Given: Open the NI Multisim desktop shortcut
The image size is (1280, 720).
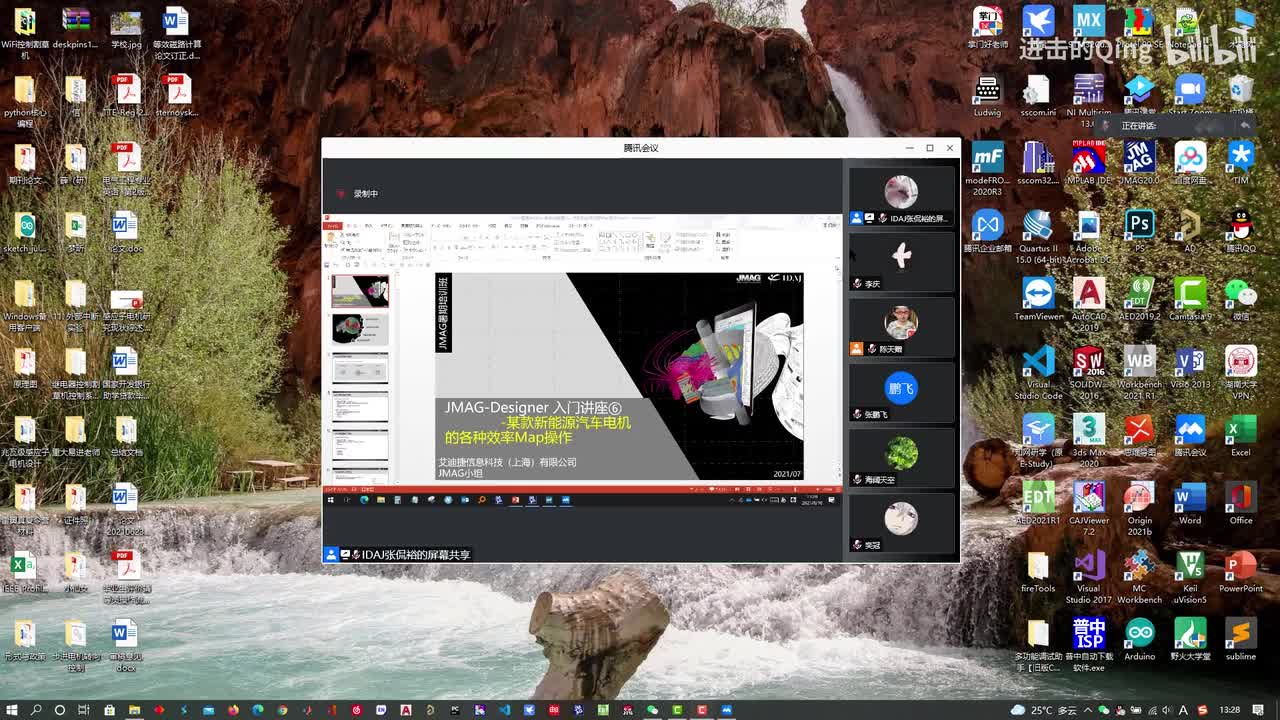Looking at the screenshot, I should tap(1088, 101).
